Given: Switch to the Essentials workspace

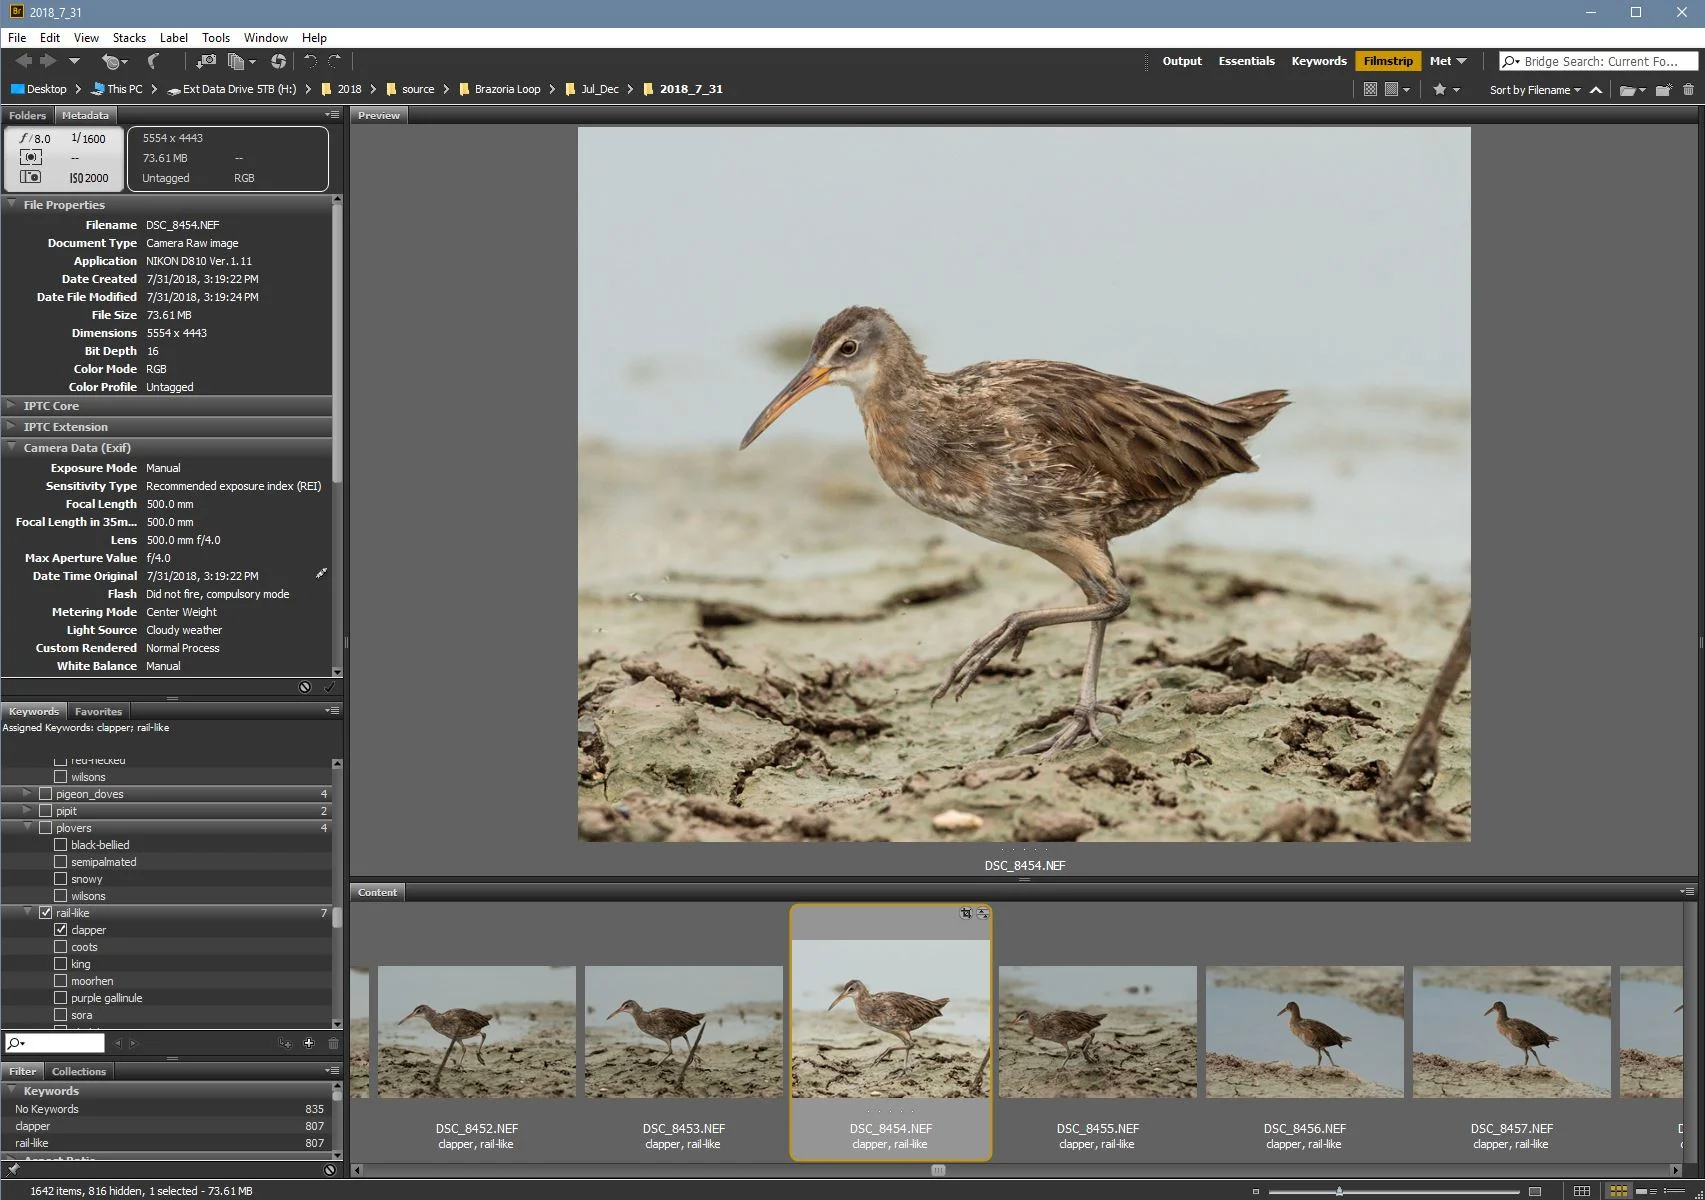Looking at the screenshot, I should point(1246,61).
